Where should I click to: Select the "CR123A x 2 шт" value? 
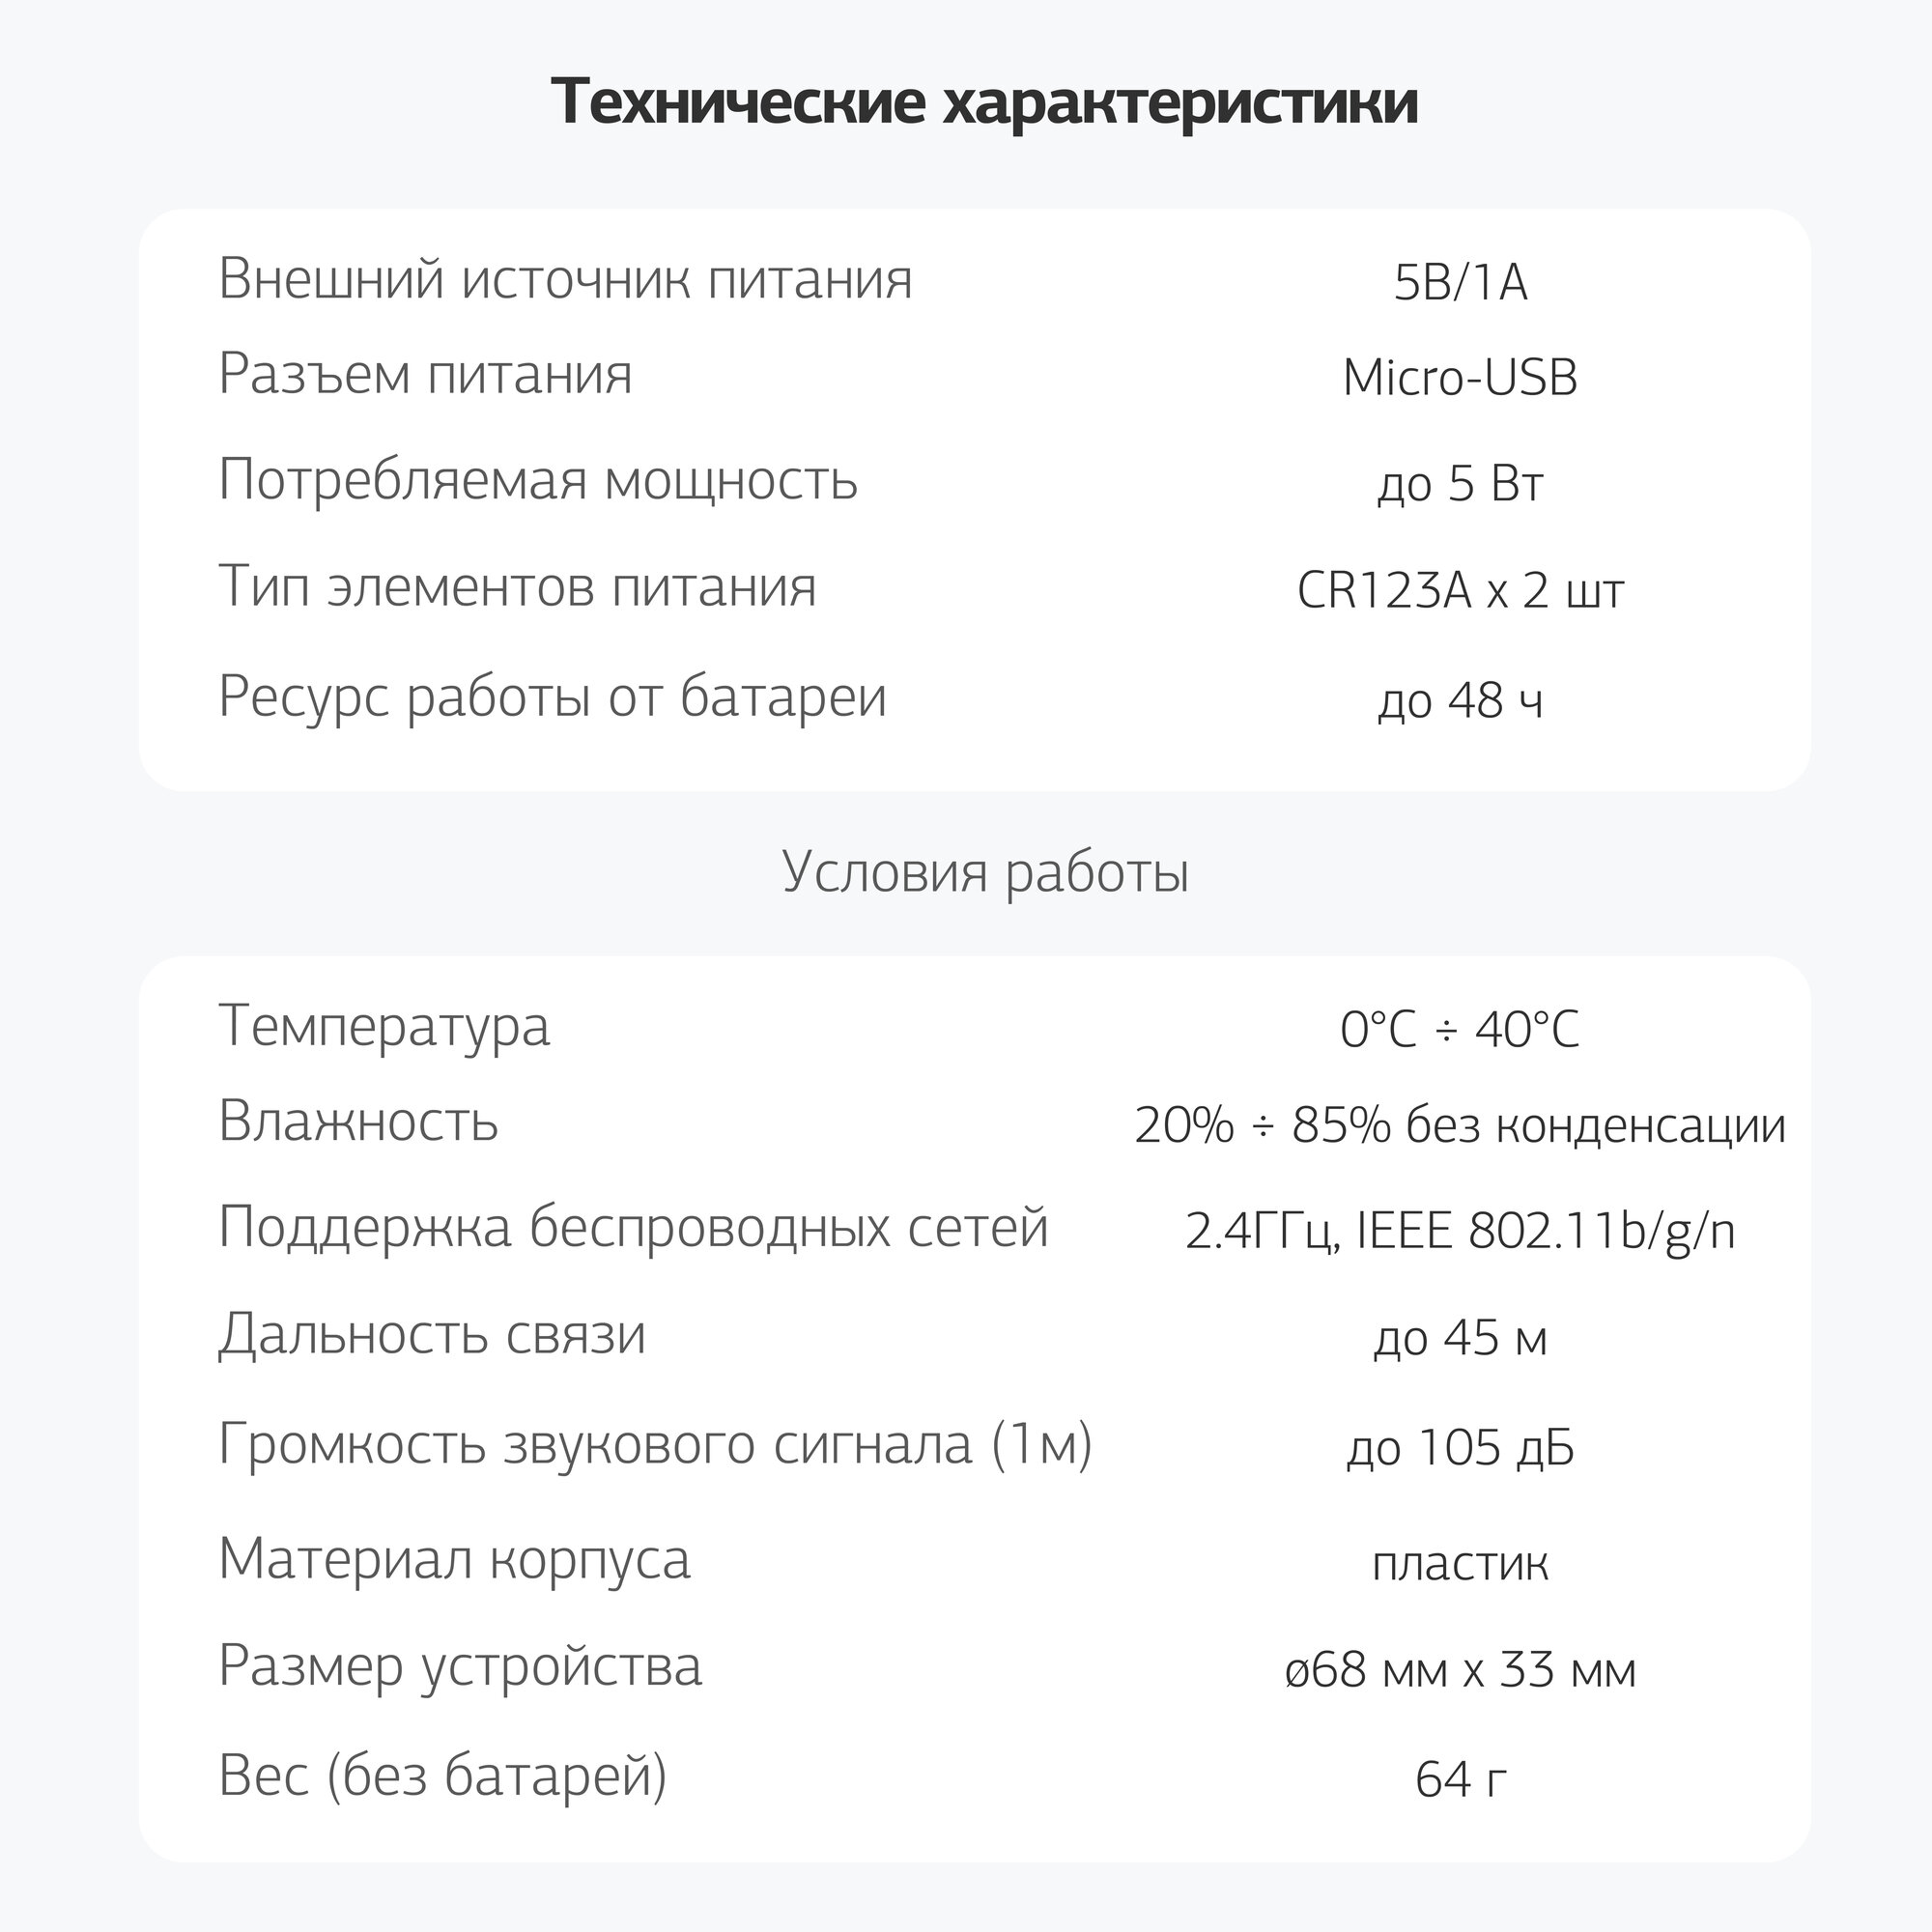(1460, 590)
